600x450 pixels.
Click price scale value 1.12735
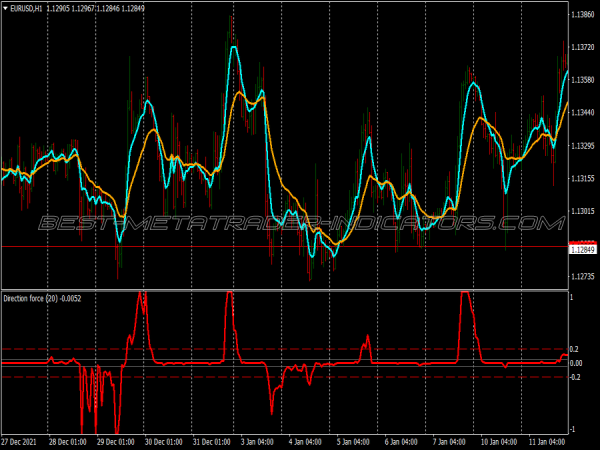[582, 276]
